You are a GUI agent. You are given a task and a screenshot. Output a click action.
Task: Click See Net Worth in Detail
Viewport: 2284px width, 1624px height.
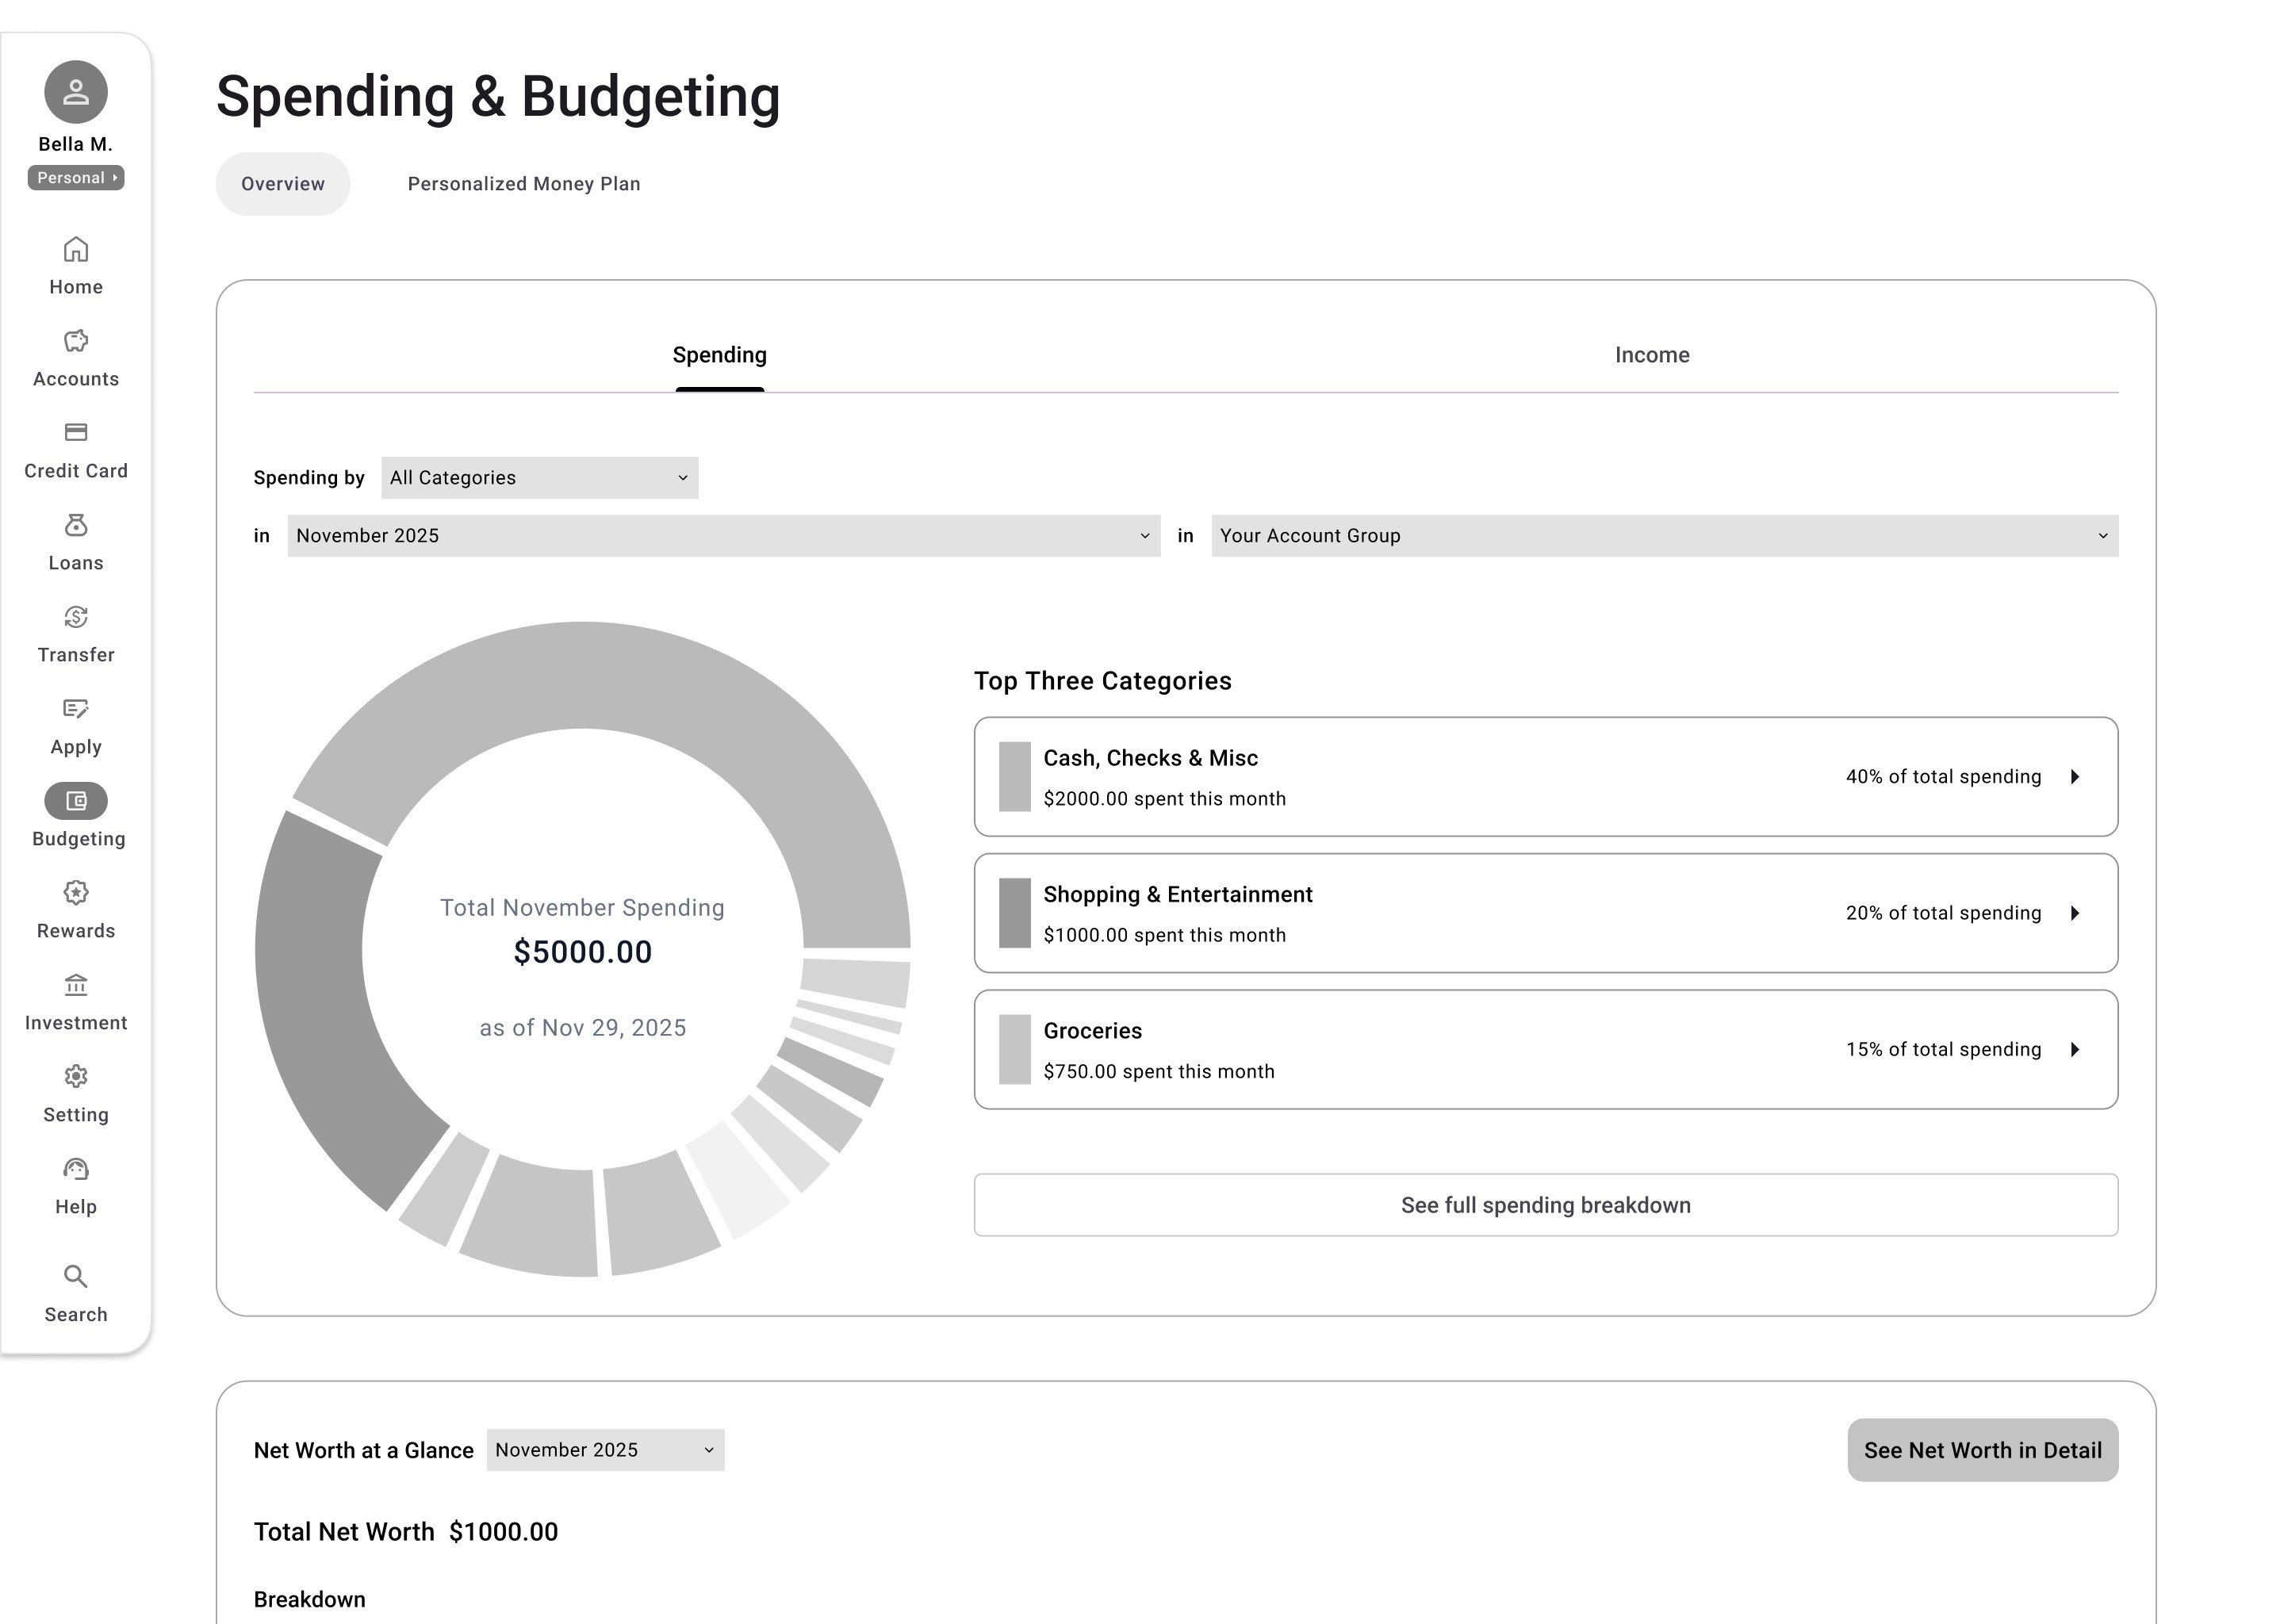[1982, 1450]
